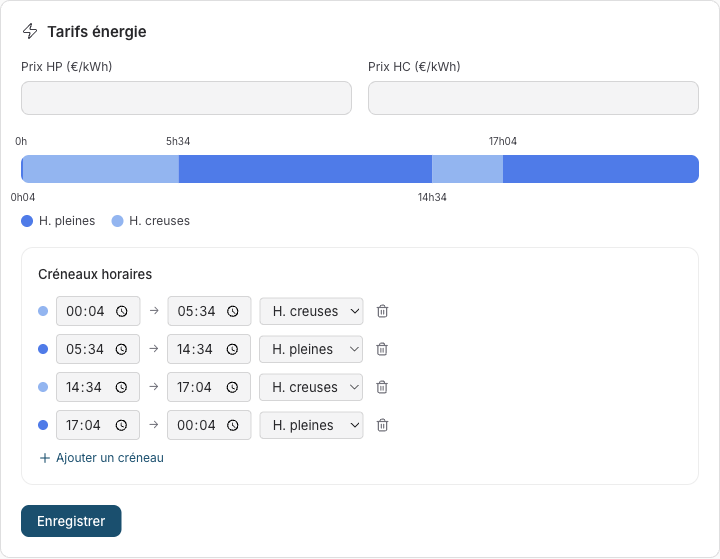Image resolution: width=720 pixels, height=559 pixels.
Task: Open time picker clock in 05:34 start field
Action: click(121, 350)
